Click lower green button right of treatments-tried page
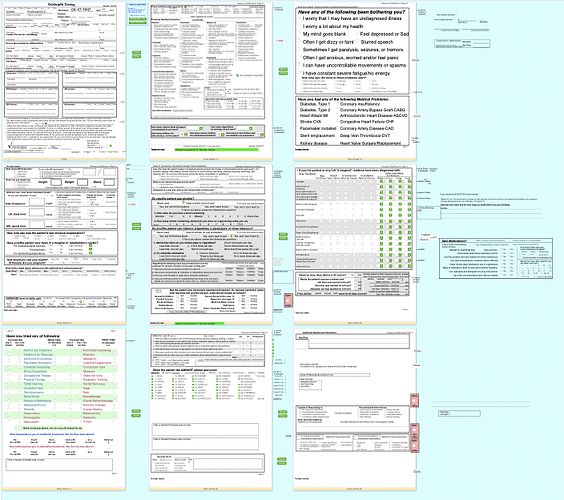 [136, 415]
